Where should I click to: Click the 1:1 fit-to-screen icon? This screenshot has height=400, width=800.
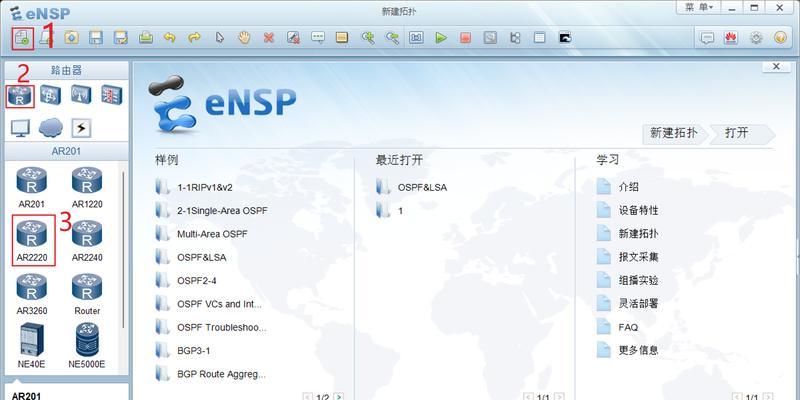pyautogui.click(x=416, y=38)
